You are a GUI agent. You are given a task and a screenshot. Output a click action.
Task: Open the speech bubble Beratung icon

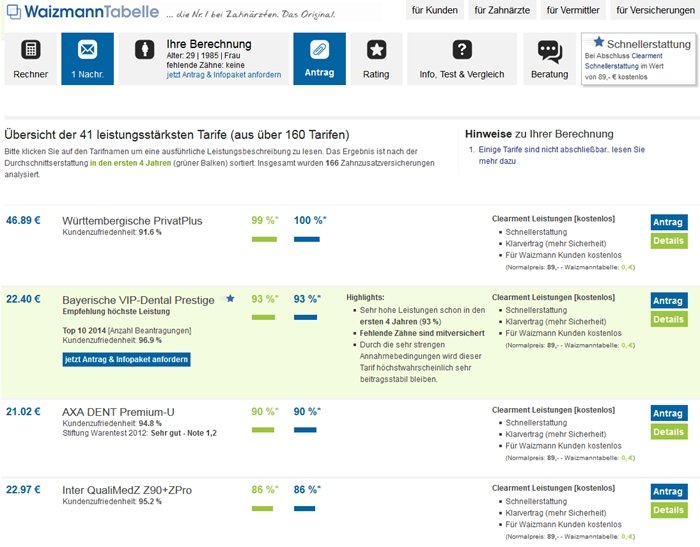point(550,51)
